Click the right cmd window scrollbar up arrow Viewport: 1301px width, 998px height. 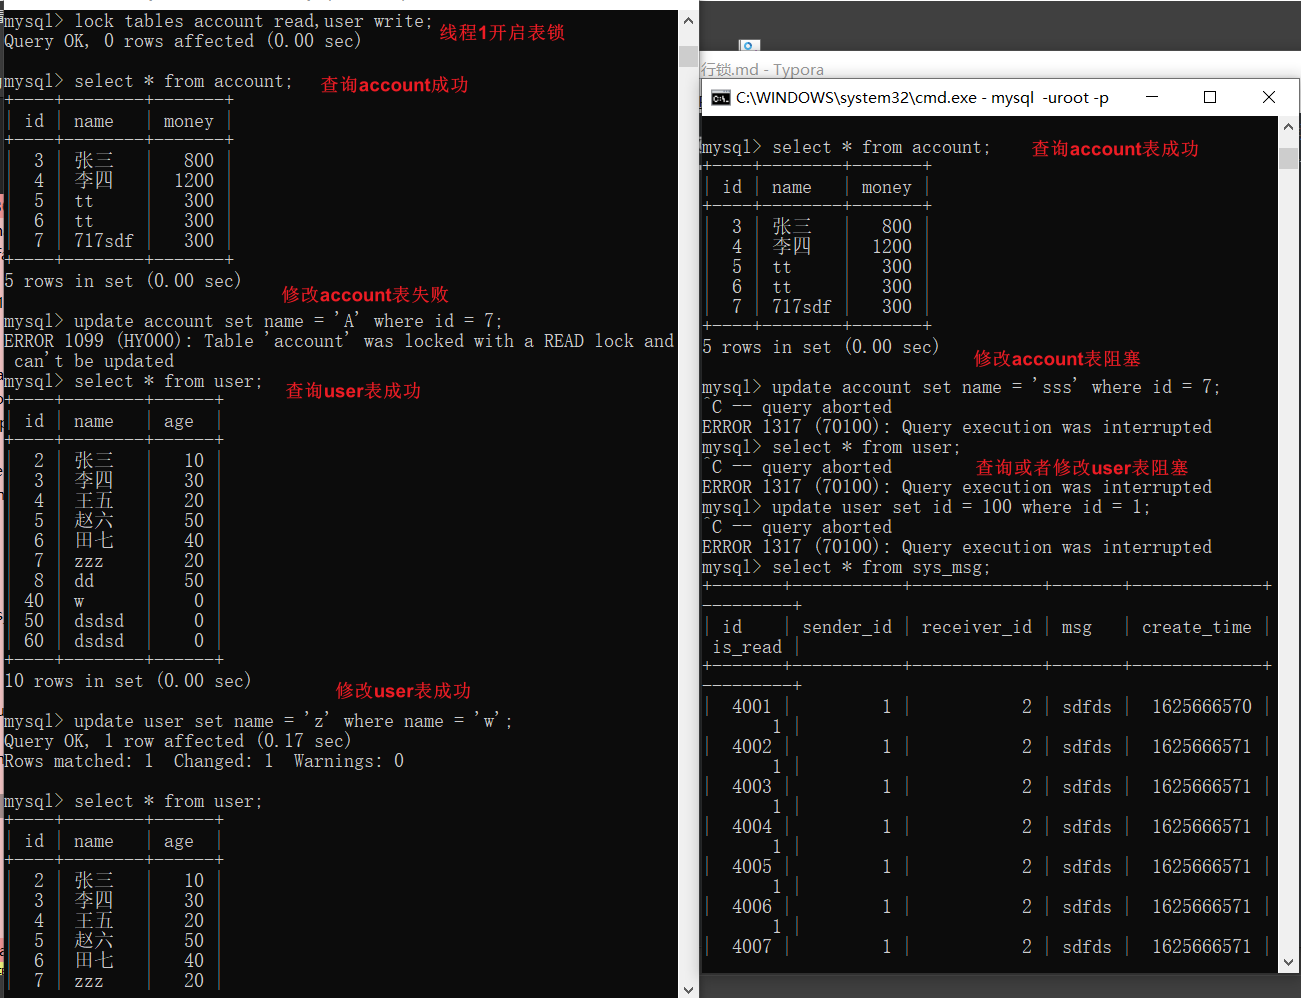pyautogui.click(x=1288, y=127)
